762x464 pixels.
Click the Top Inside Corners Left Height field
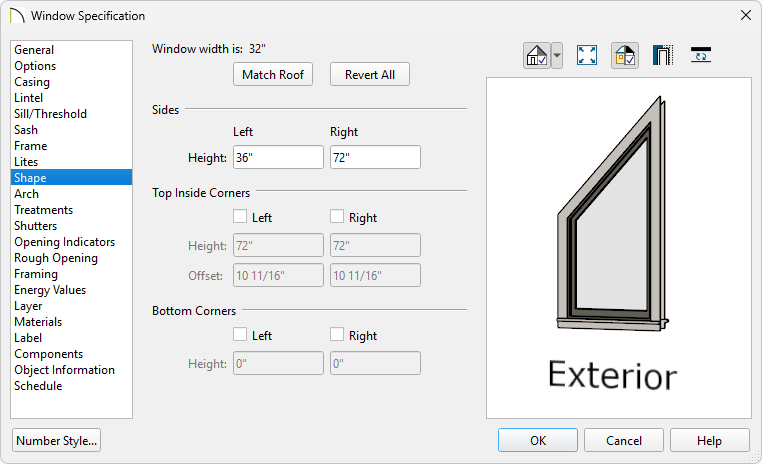[x=278, y=245]
